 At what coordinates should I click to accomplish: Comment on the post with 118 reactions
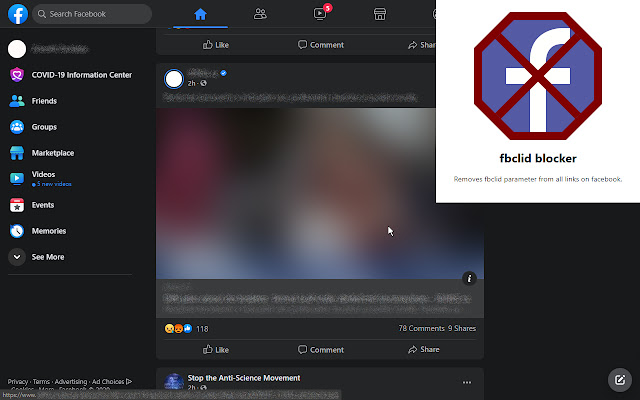321,350
